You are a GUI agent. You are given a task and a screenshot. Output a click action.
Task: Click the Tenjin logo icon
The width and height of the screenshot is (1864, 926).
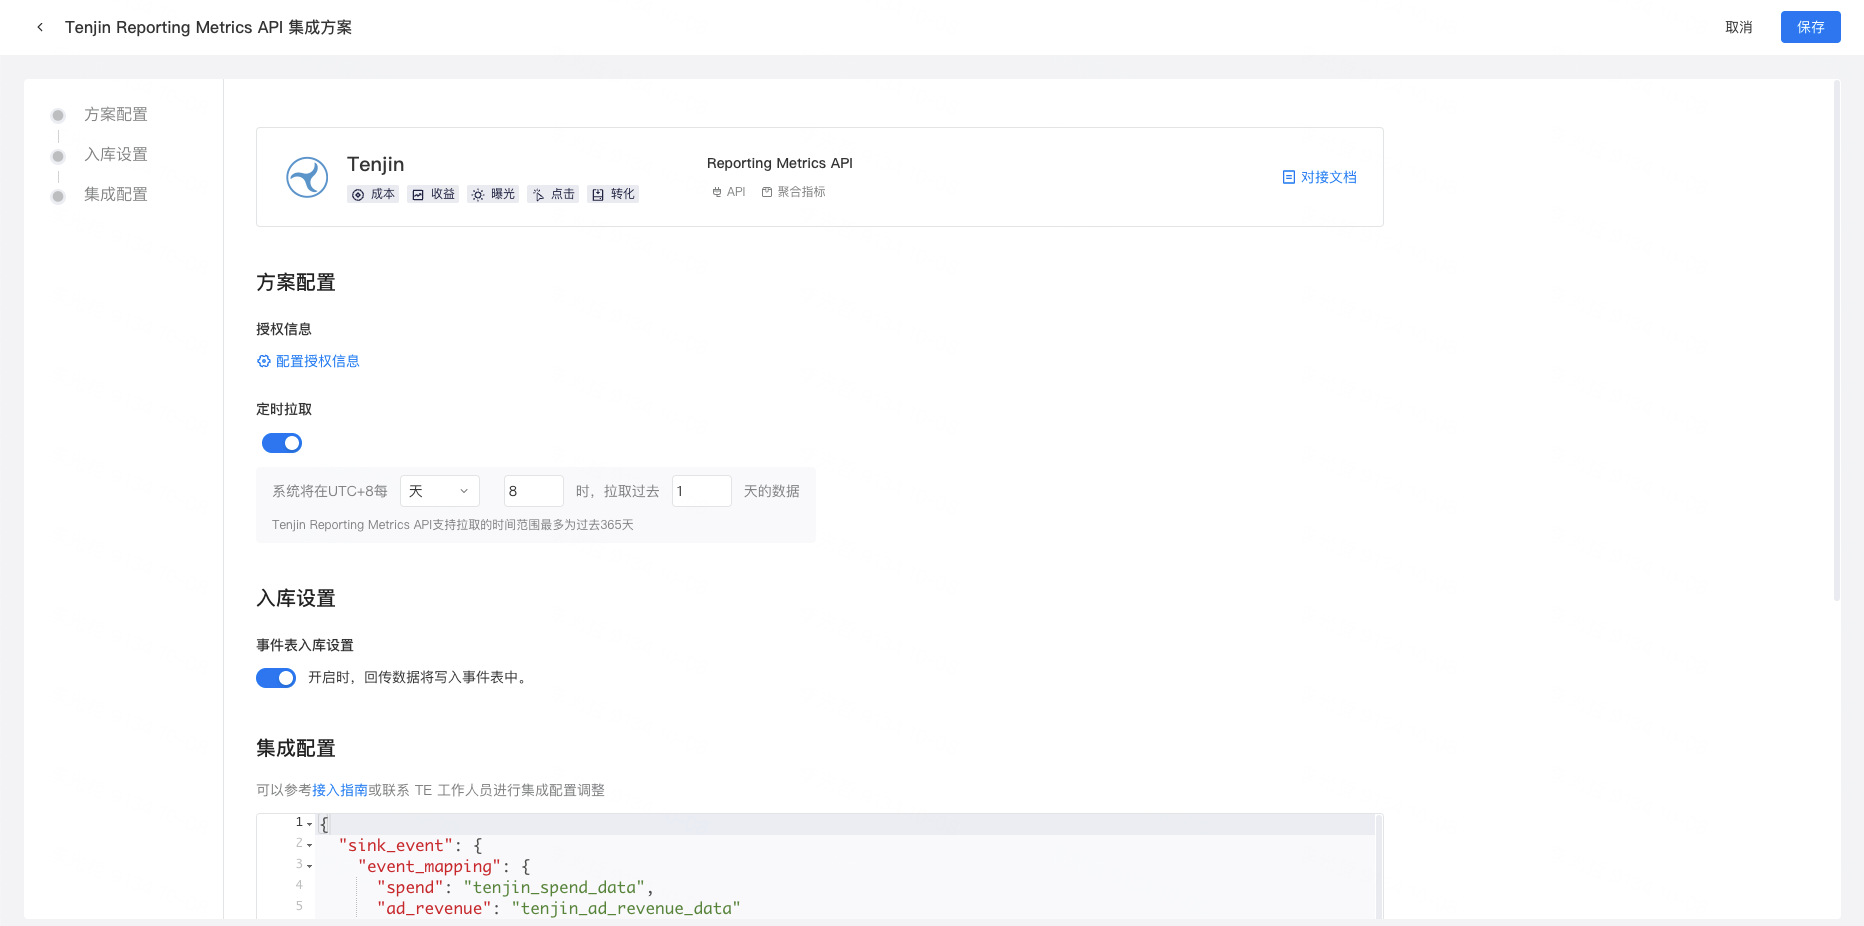(307, 177)
